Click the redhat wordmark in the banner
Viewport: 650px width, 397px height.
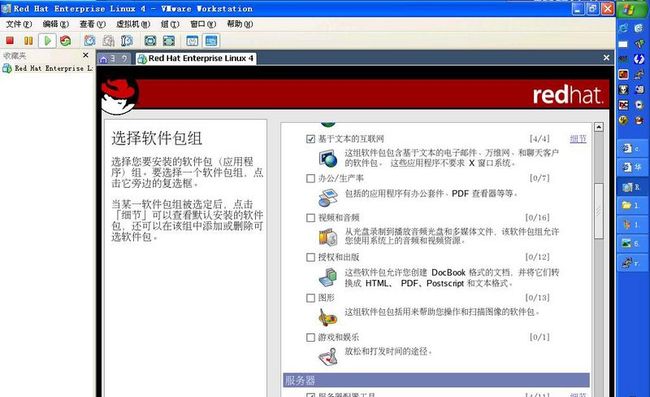click(568, 95)
